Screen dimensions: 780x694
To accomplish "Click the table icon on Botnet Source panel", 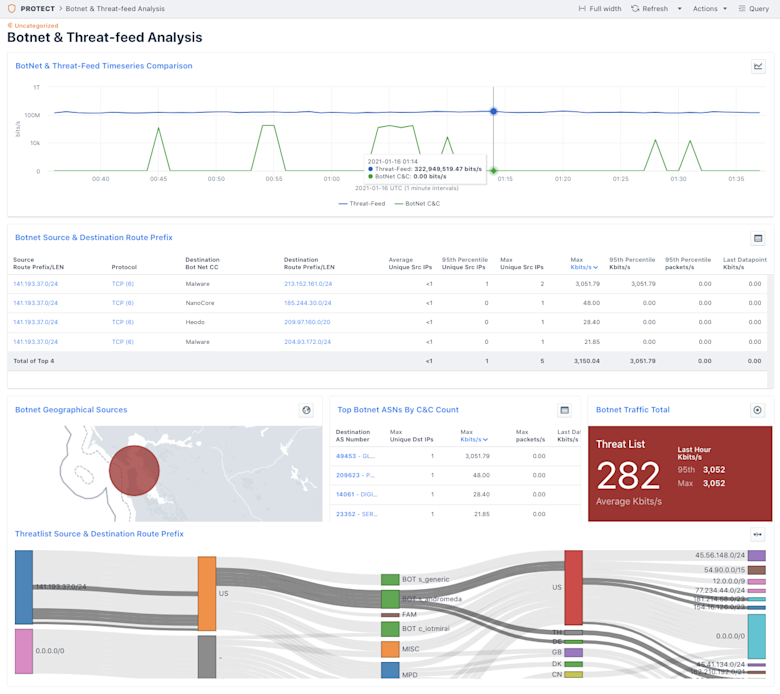I will click(758, 238).
